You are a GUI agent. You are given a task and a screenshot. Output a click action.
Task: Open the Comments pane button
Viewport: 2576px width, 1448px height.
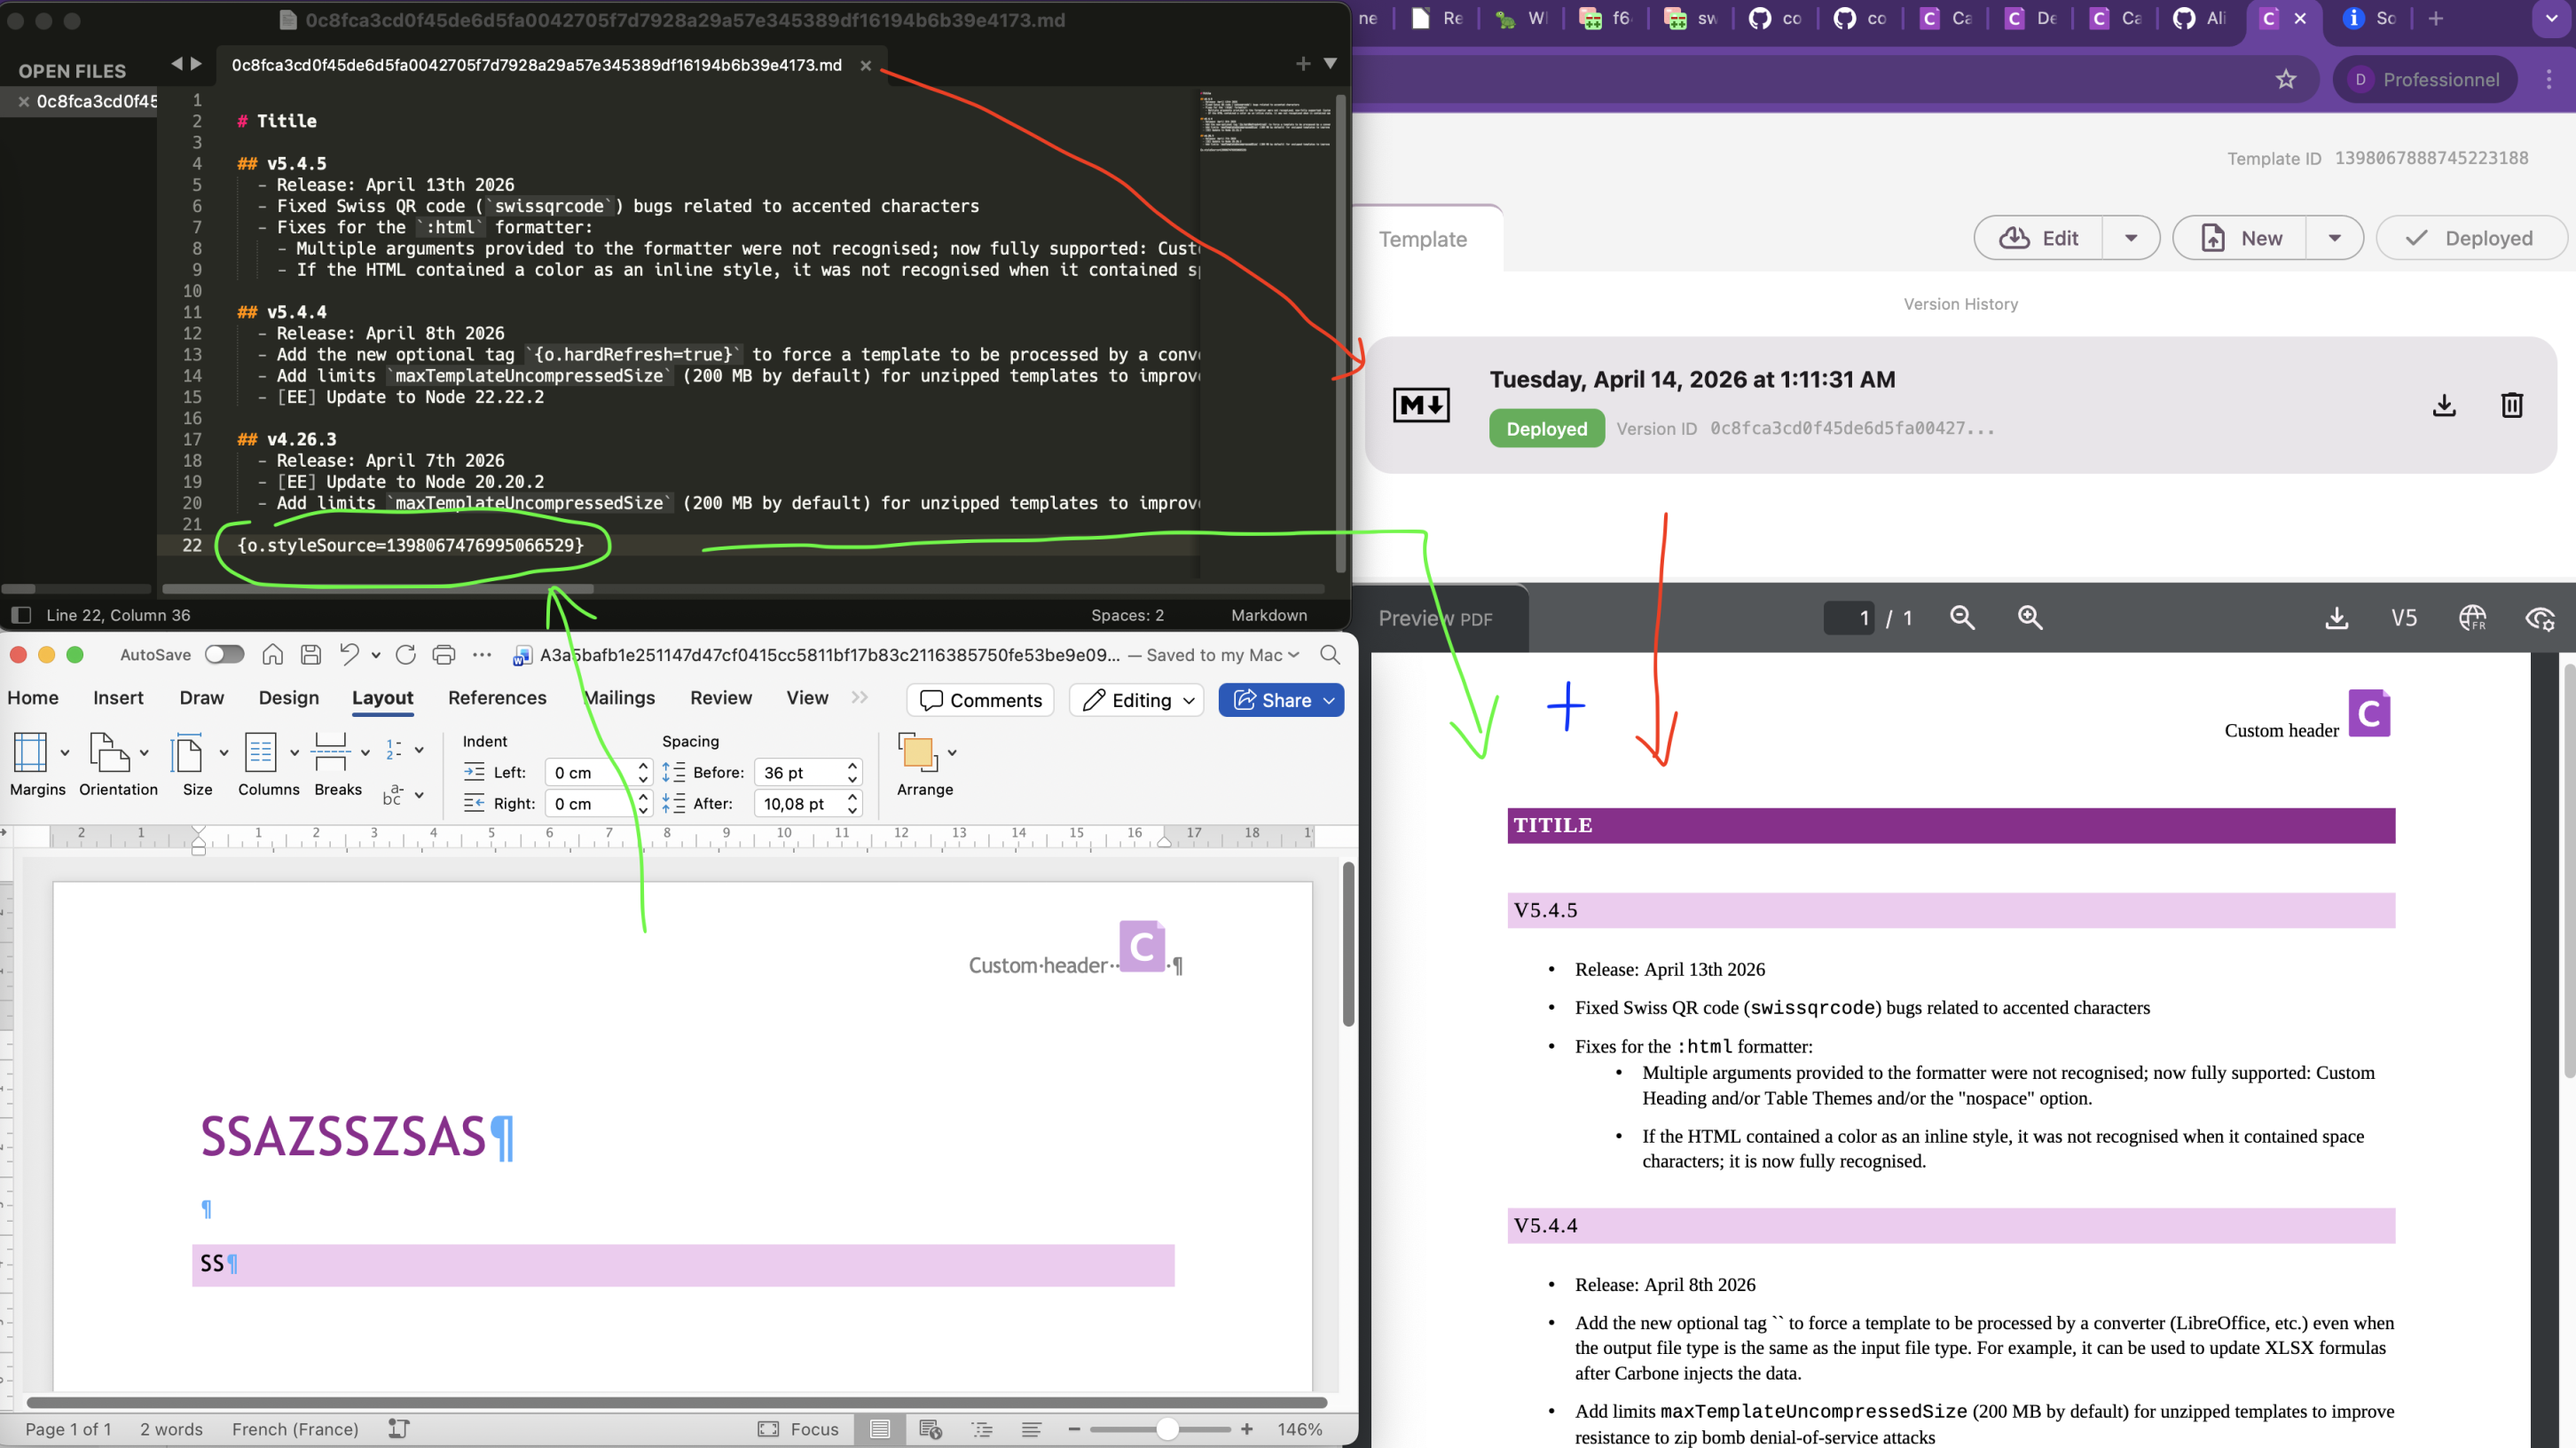tap(981, 700)
